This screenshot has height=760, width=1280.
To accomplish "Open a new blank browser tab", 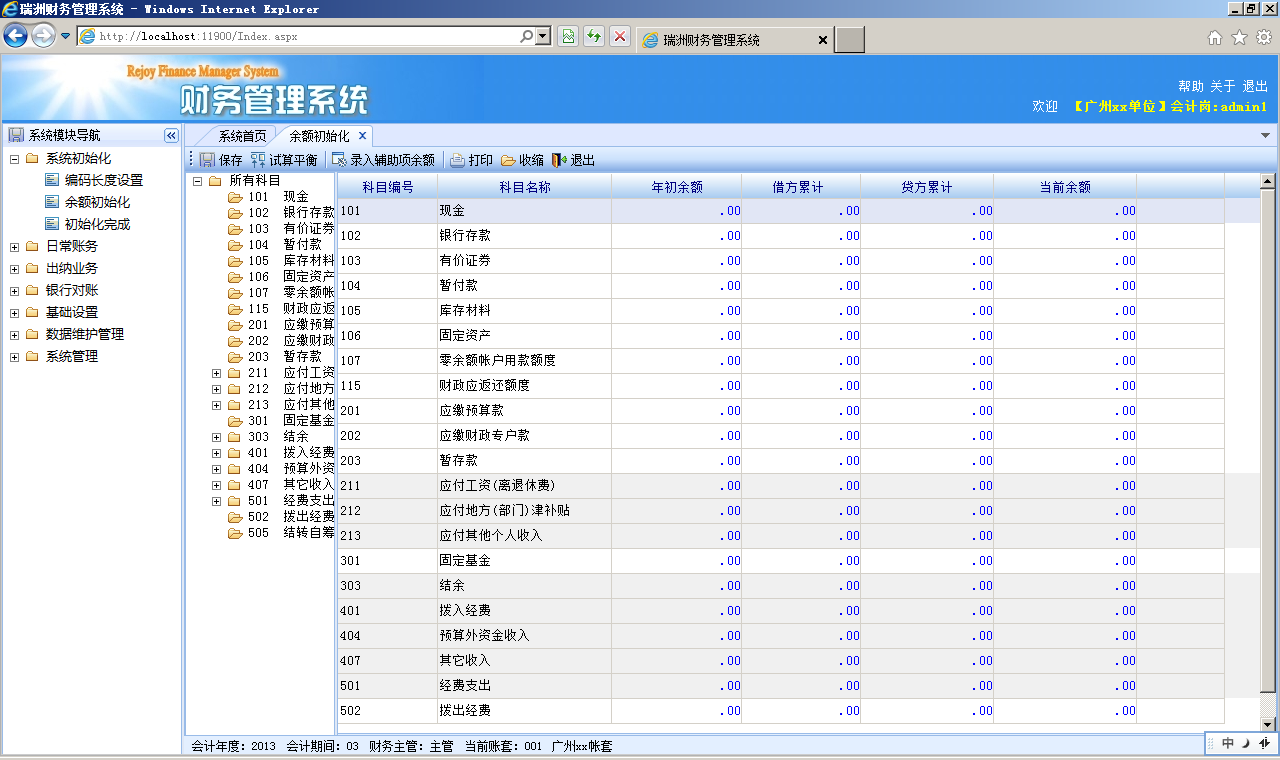I will (849, 40).
